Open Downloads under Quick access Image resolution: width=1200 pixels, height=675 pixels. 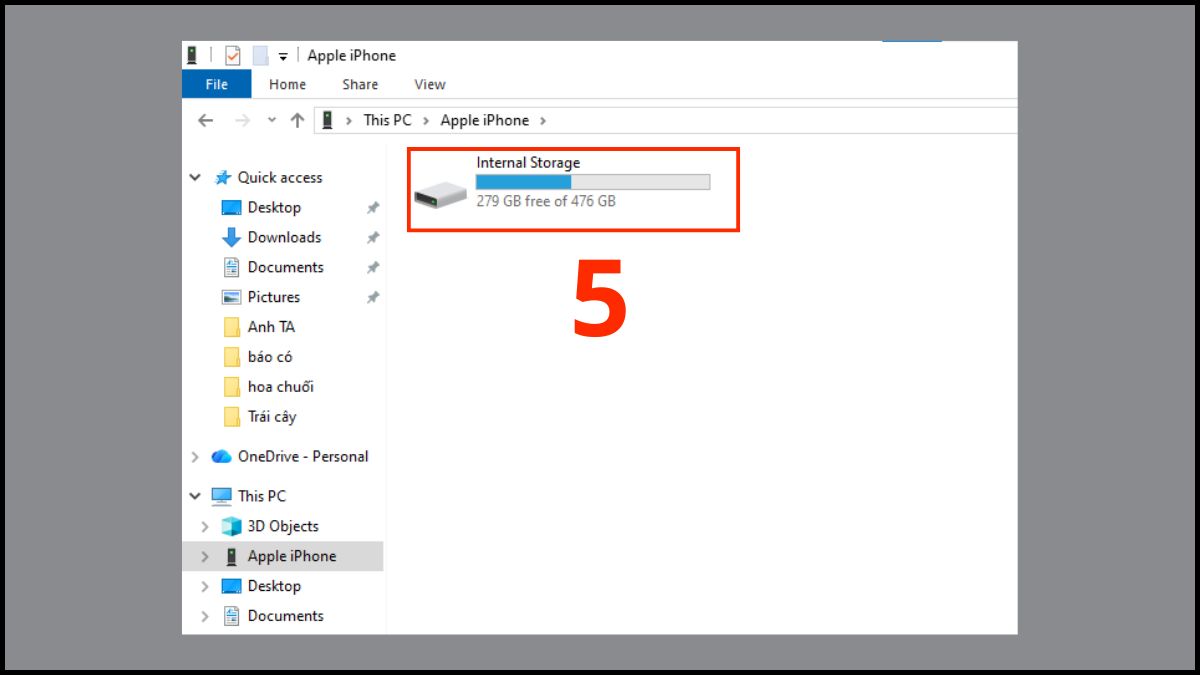pos(284,237)
